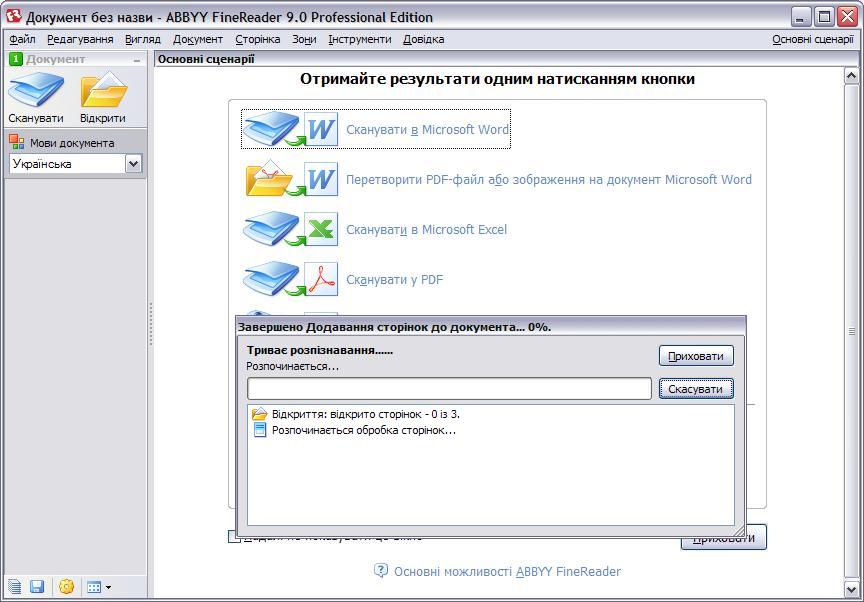Screen dimensions: 864x602
Task: Select Сканувати в Microsoft Word scenario link
Action: tap(428, 129)
